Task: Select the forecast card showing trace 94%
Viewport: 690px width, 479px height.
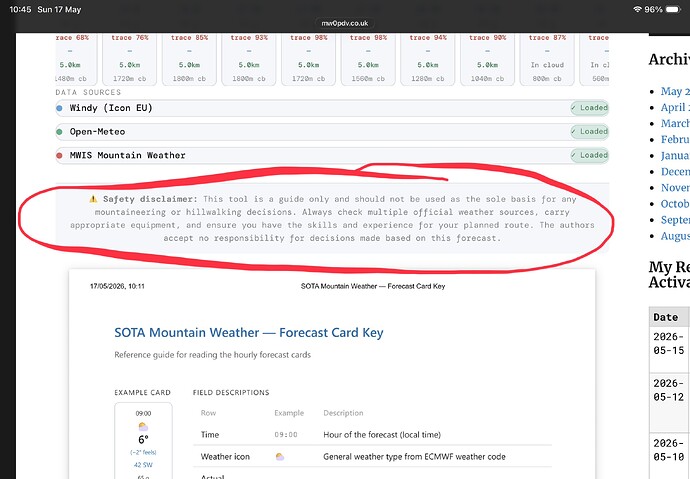Action: [428, 59]
